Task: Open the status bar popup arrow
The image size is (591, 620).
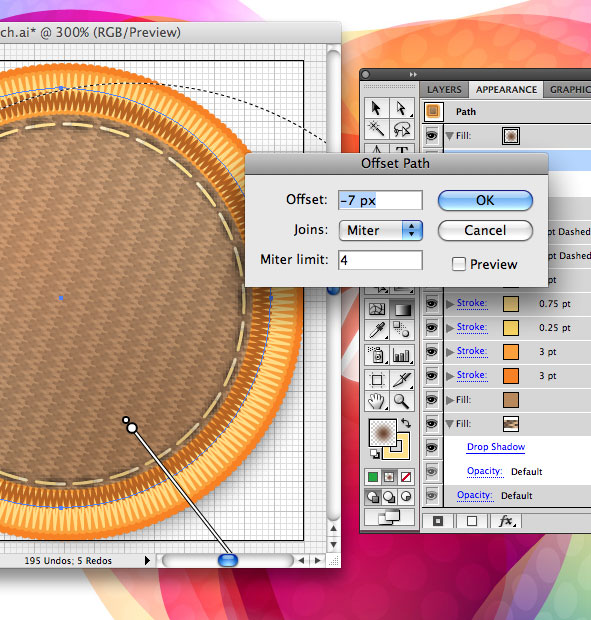Action: [147, 560]
